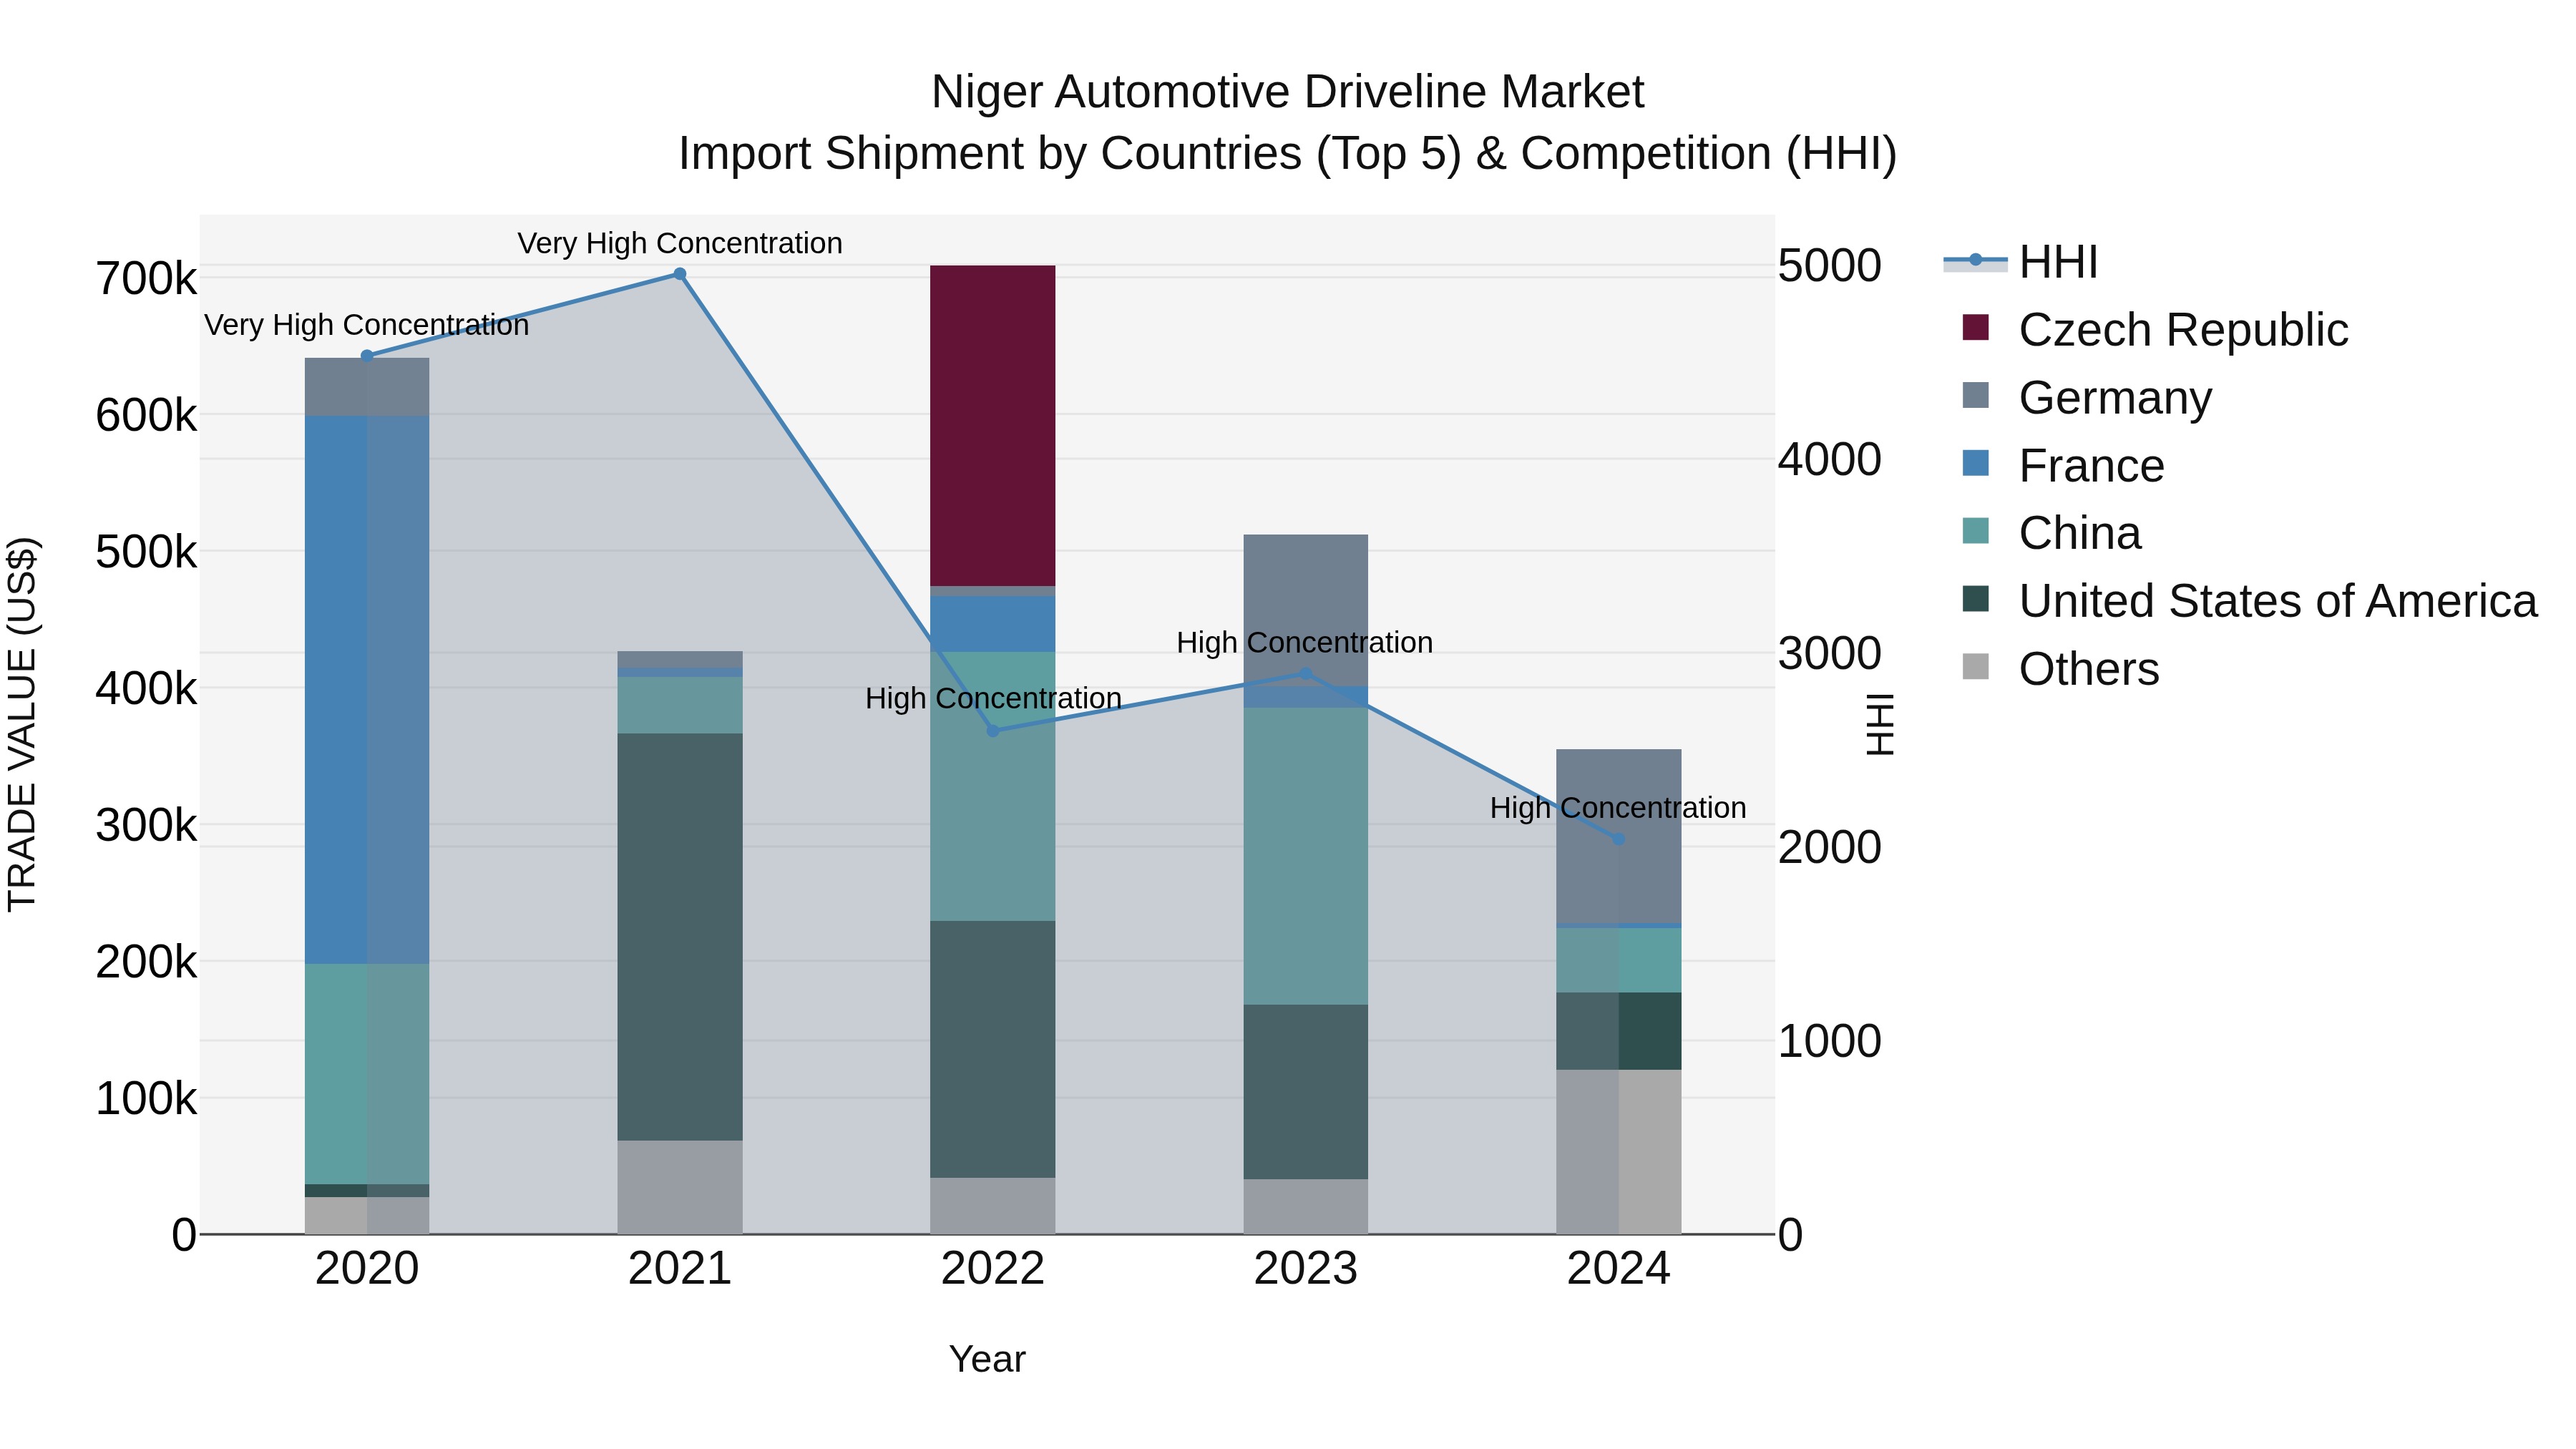
Task: Toggle United States of America legend entry
Action: (2249, 601)
